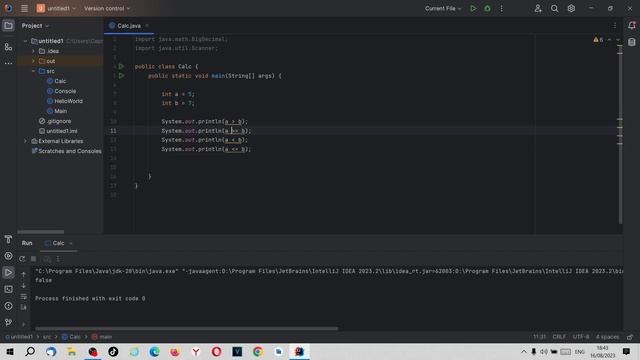Open Search Everywhere magnifier icon
Image resolution: width=640 pixels, height=360 pixels.
pos(554,8)
